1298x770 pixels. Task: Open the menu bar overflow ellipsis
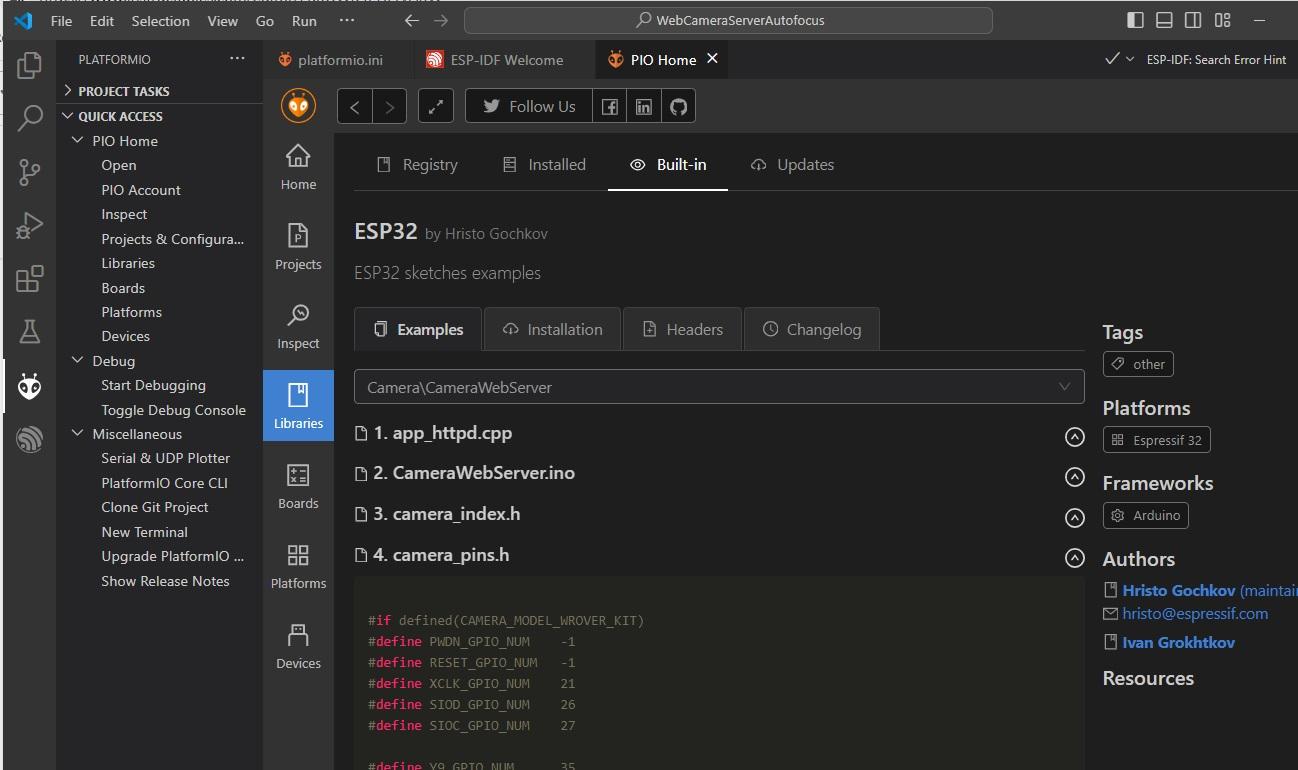click(347, 20)
